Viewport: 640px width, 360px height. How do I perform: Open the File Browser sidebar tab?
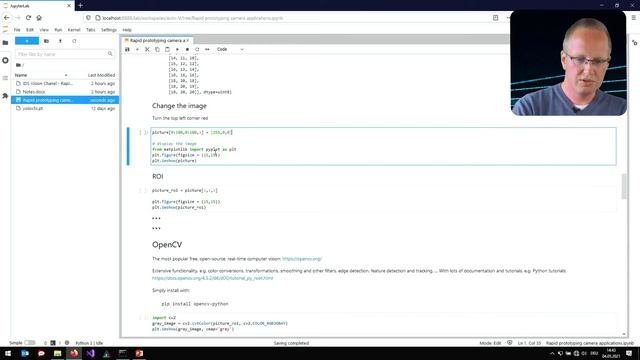click(x=5, y=42)
